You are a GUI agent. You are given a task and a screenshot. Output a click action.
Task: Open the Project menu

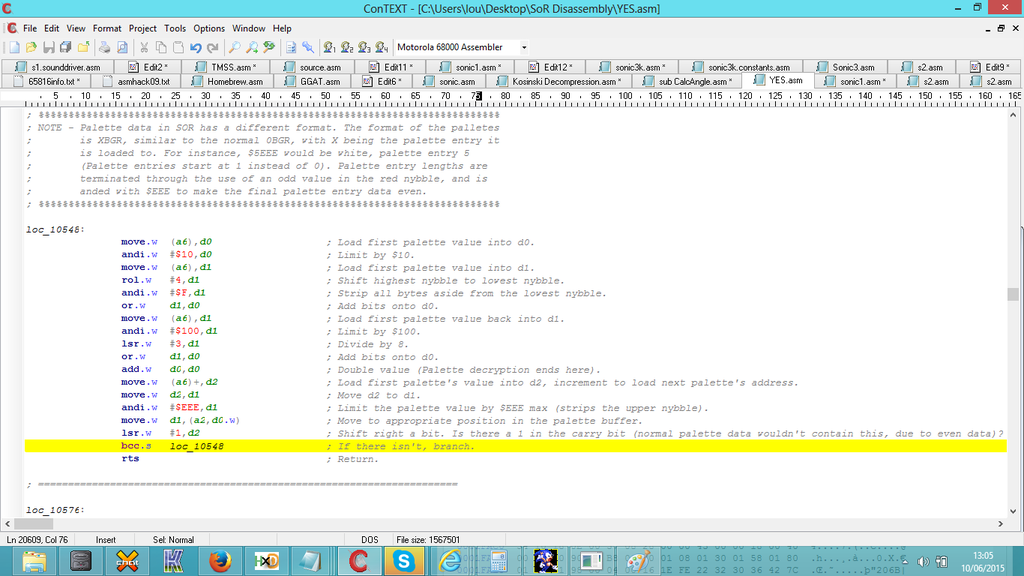(x=143, y=28)
